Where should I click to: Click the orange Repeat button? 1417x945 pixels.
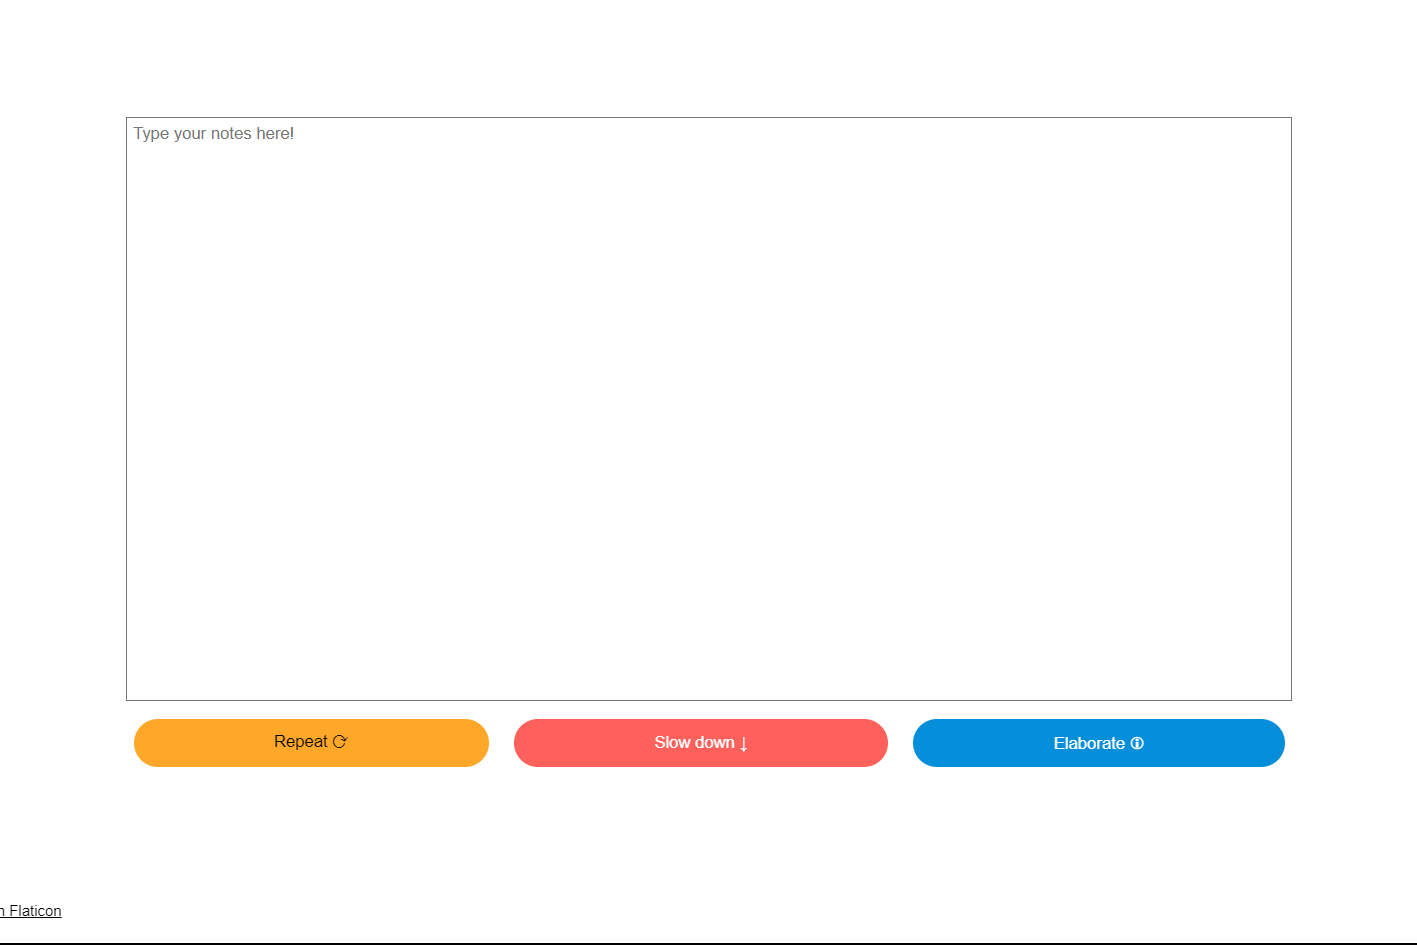tap(311, 743)
